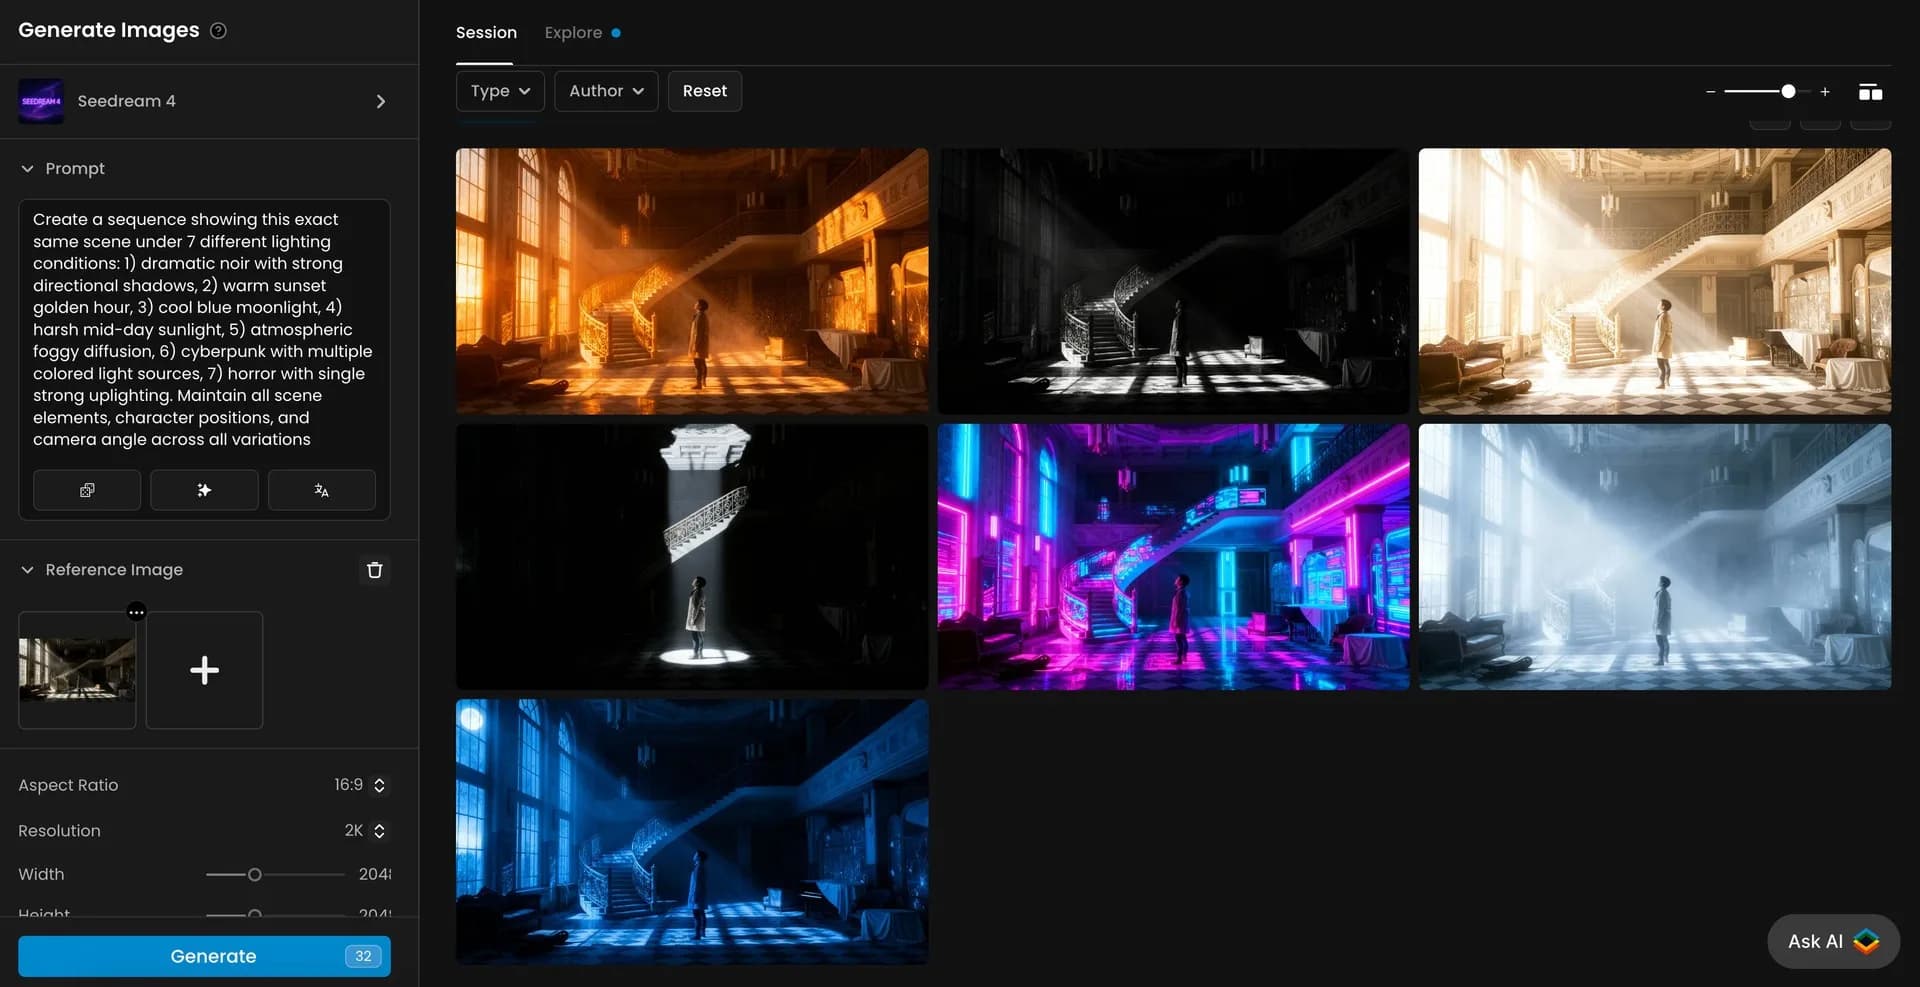The image size is (1920, 987).
Task: Open the Type filter dropdown
Action: pos(499,90)
